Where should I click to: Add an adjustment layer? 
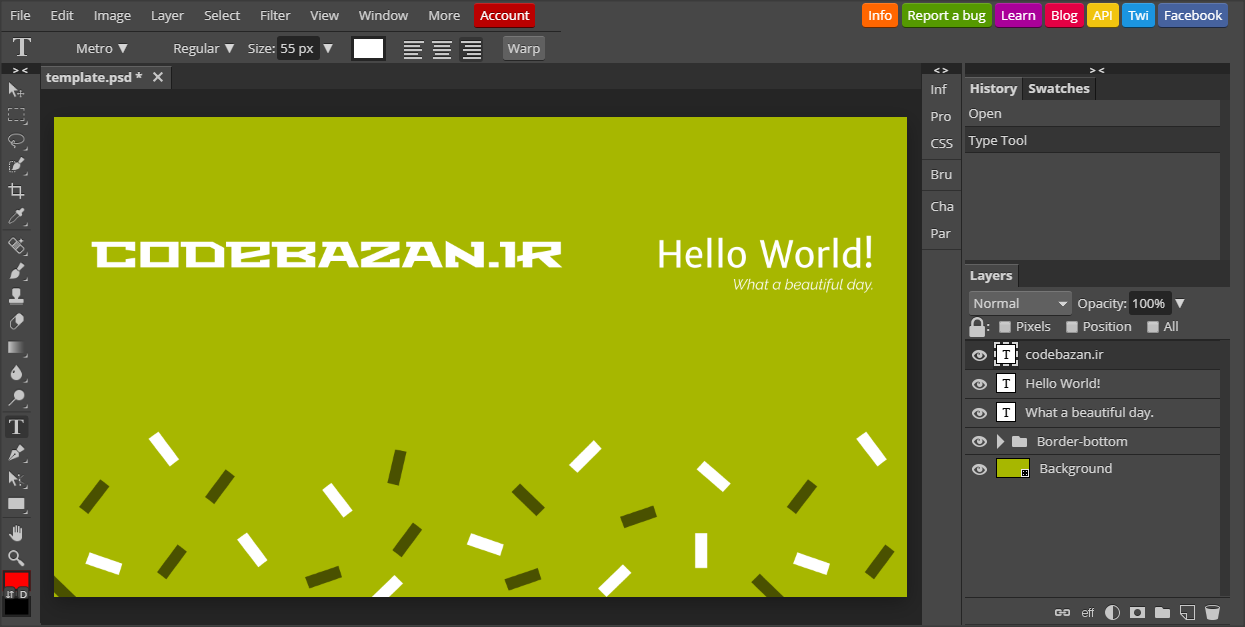coord(1113,612)
